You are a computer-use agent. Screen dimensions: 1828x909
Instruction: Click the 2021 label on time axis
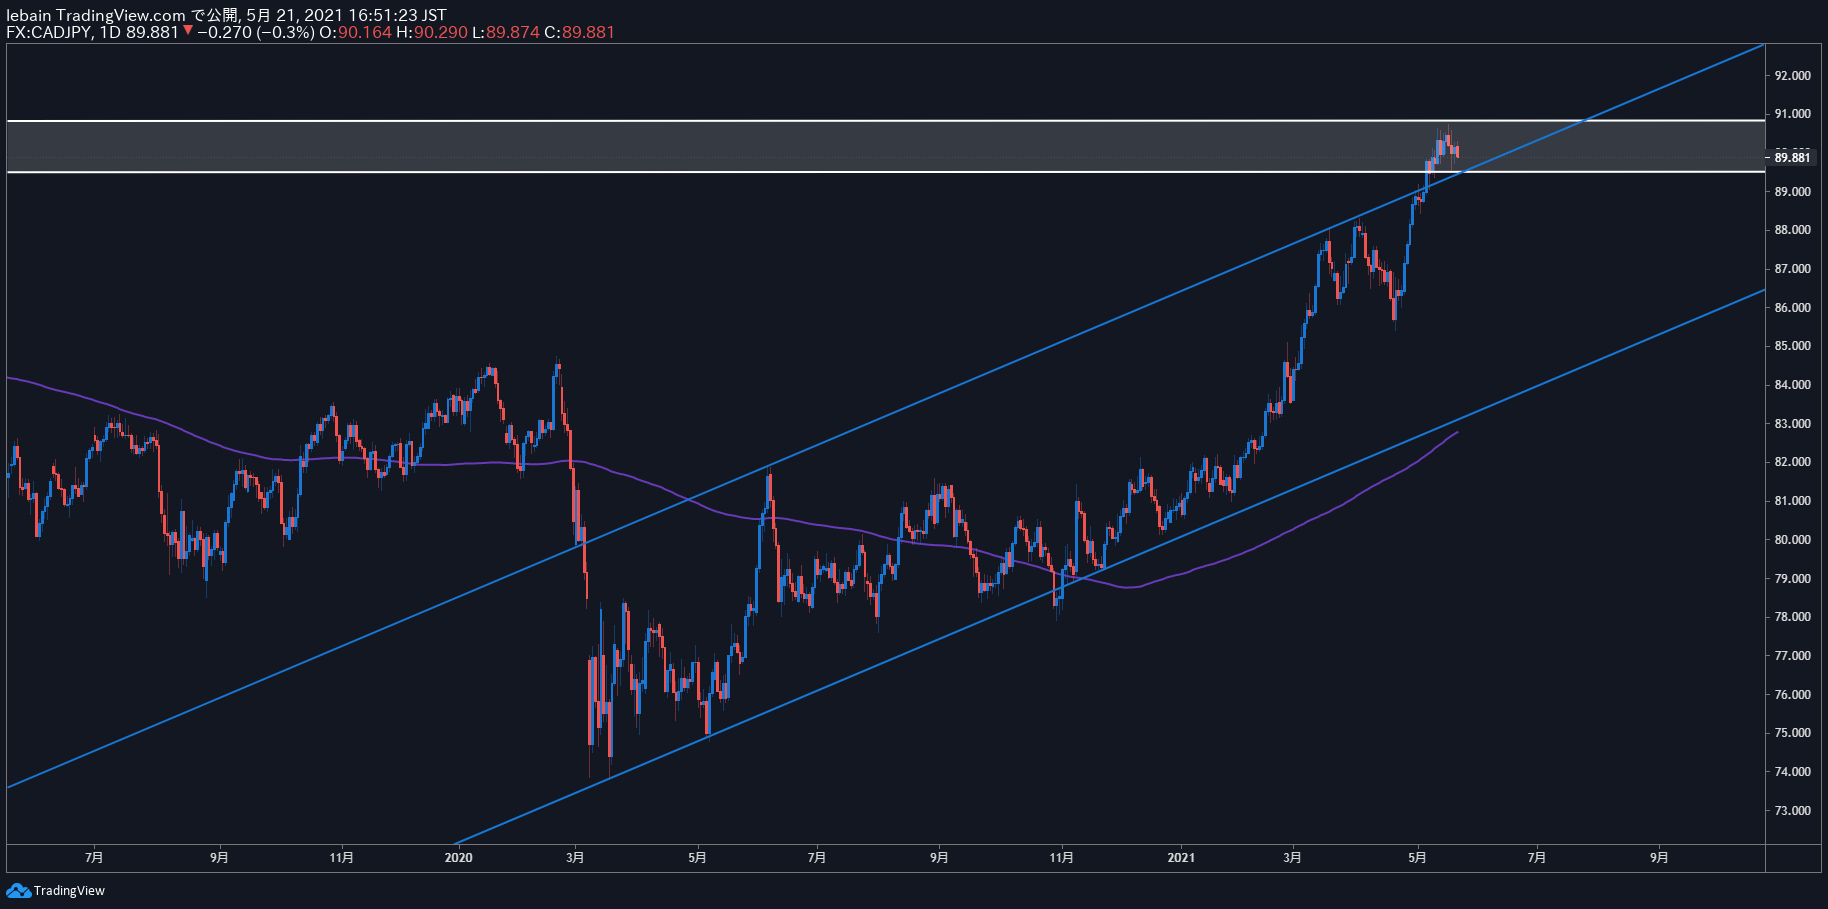tap(1181, 857)
